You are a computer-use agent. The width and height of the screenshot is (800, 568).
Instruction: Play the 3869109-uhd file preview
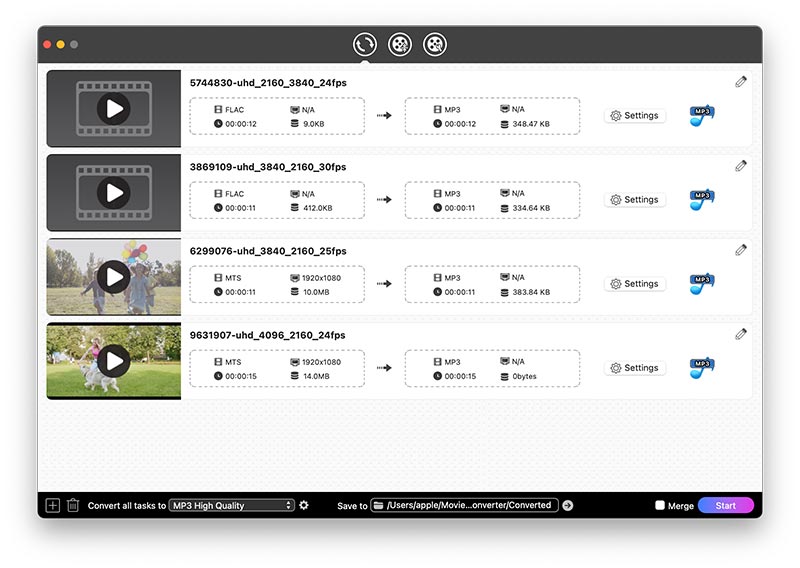pyautogui.click(x=114, y=193)
